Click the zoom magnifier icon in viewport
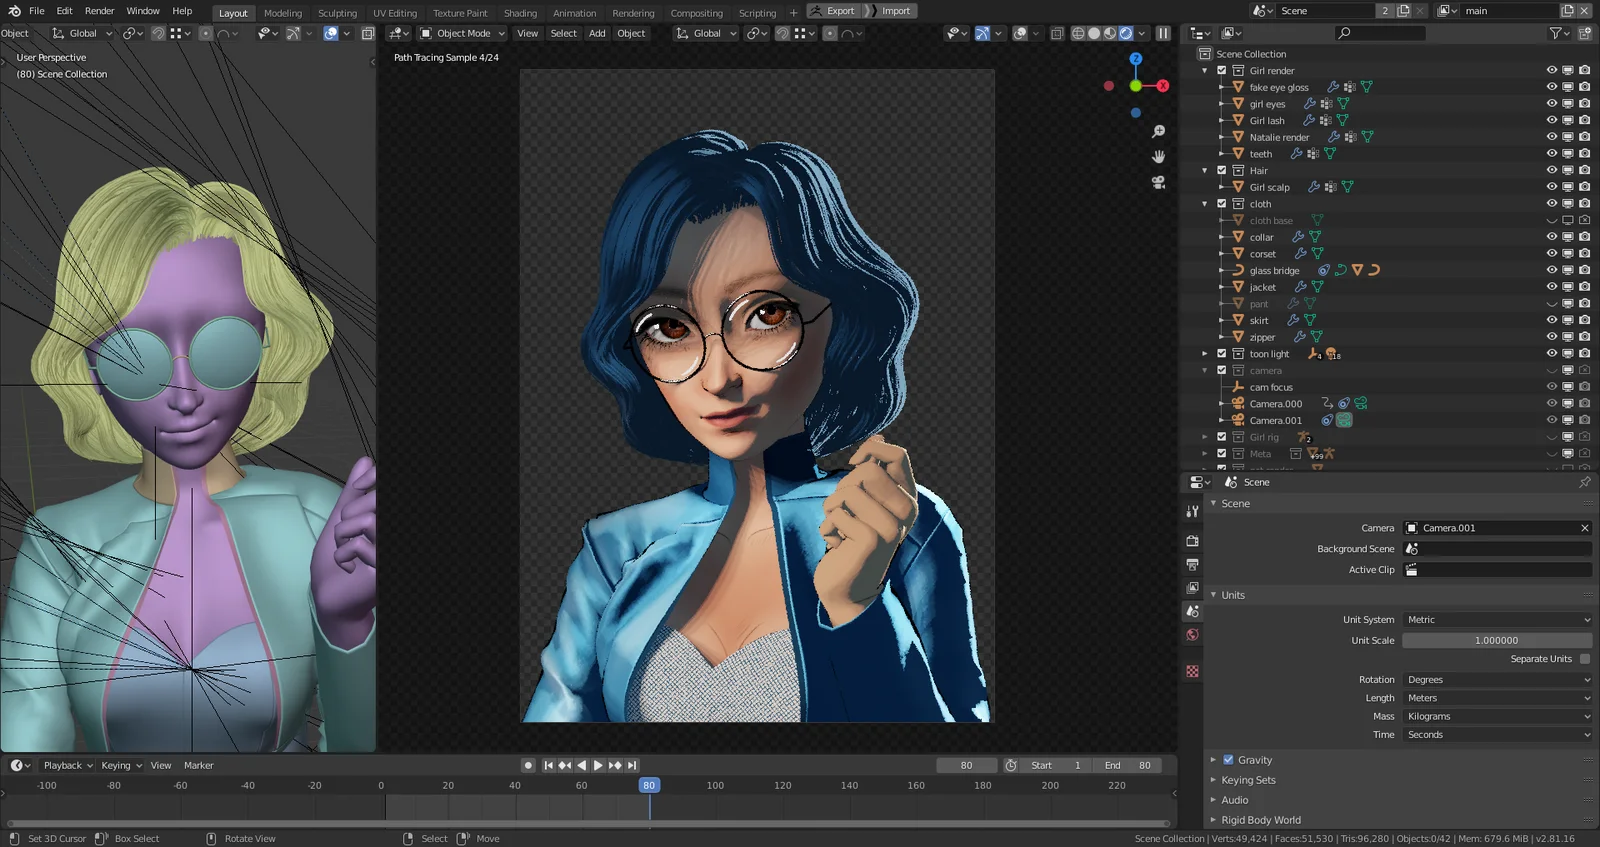Viewport: 1600px width, 847px height. (x=1158, y=132)
